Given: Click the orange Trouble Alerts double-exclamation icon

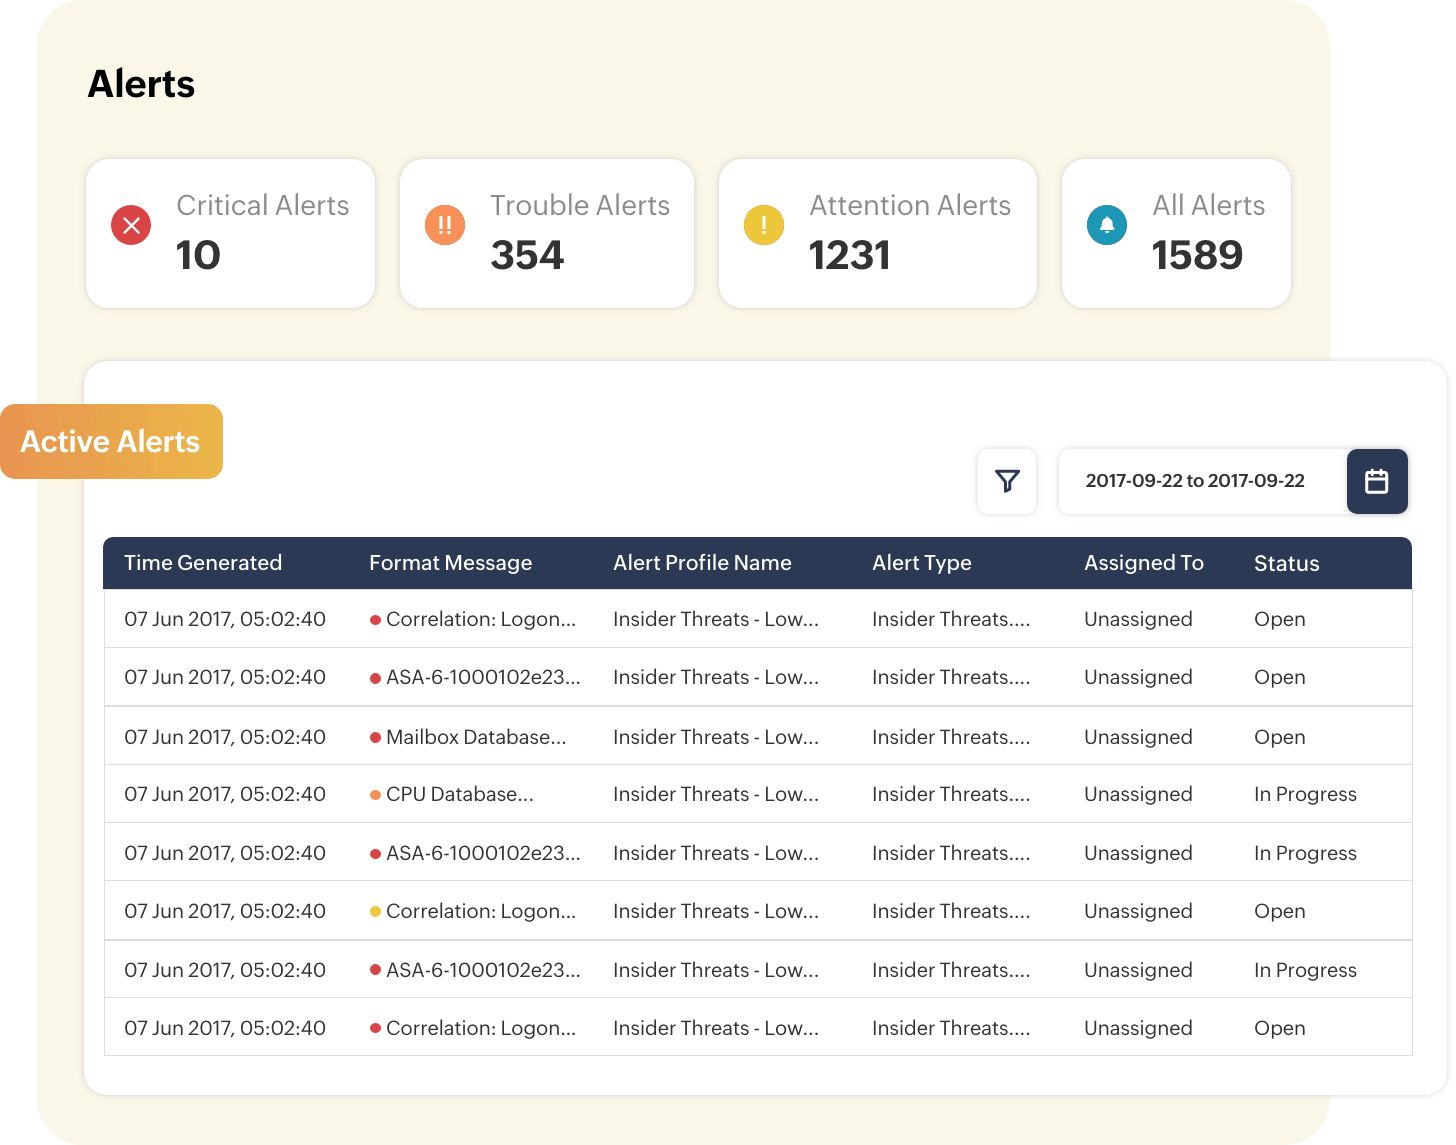Looking at the screenshot, I should pos(445,225).
